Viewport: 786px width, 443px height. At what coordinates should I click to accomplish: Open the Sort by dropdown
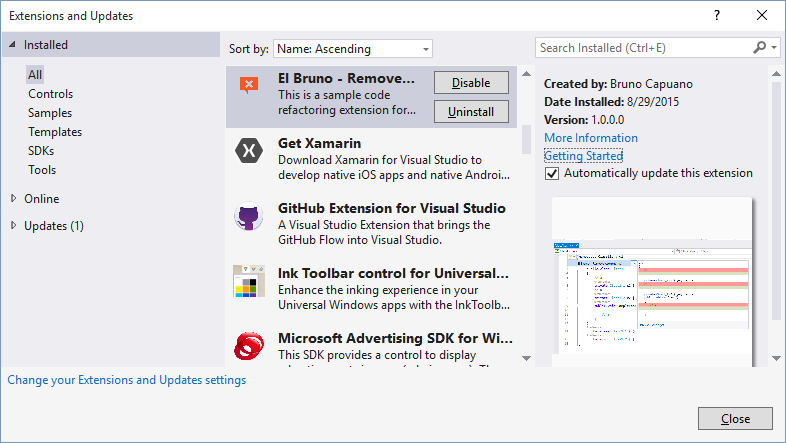tap(352, 48)
